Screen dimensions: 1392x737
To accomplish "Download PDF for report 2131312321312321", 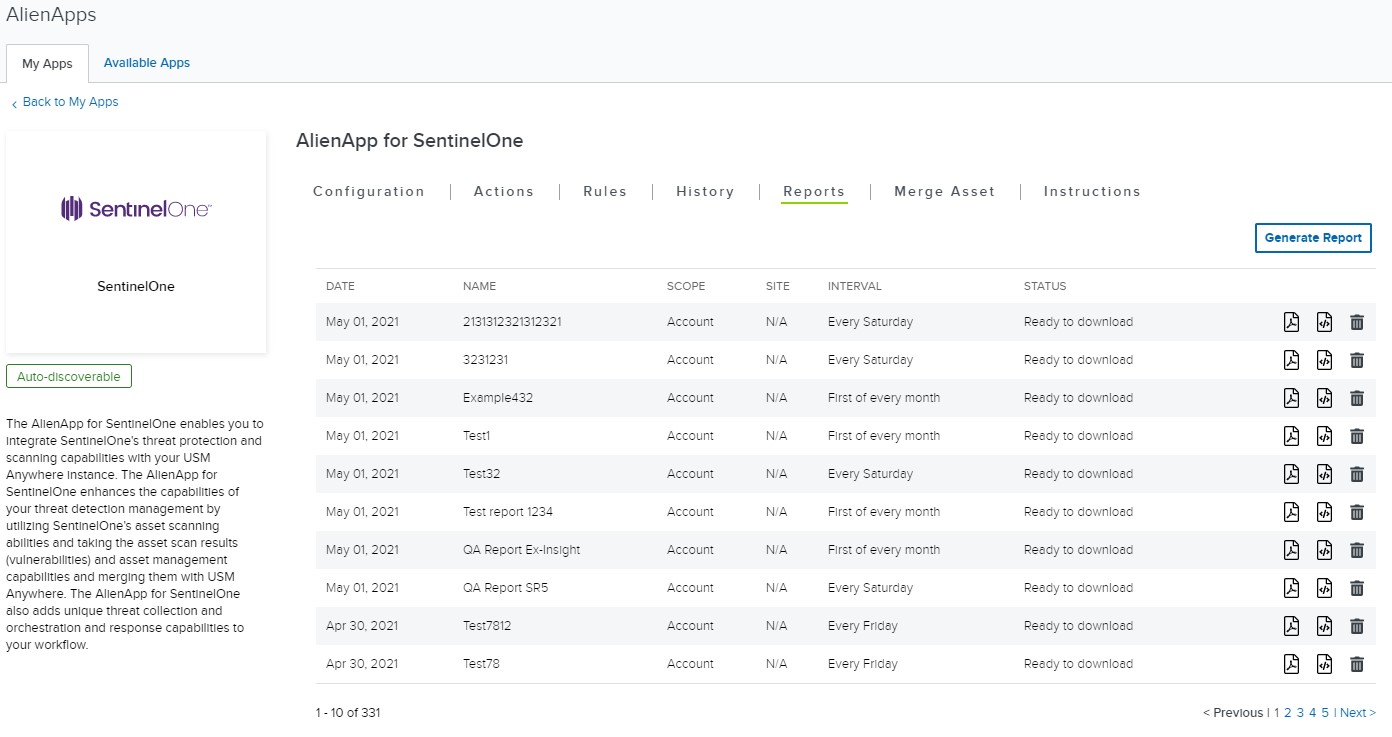I will point(1291,322).
